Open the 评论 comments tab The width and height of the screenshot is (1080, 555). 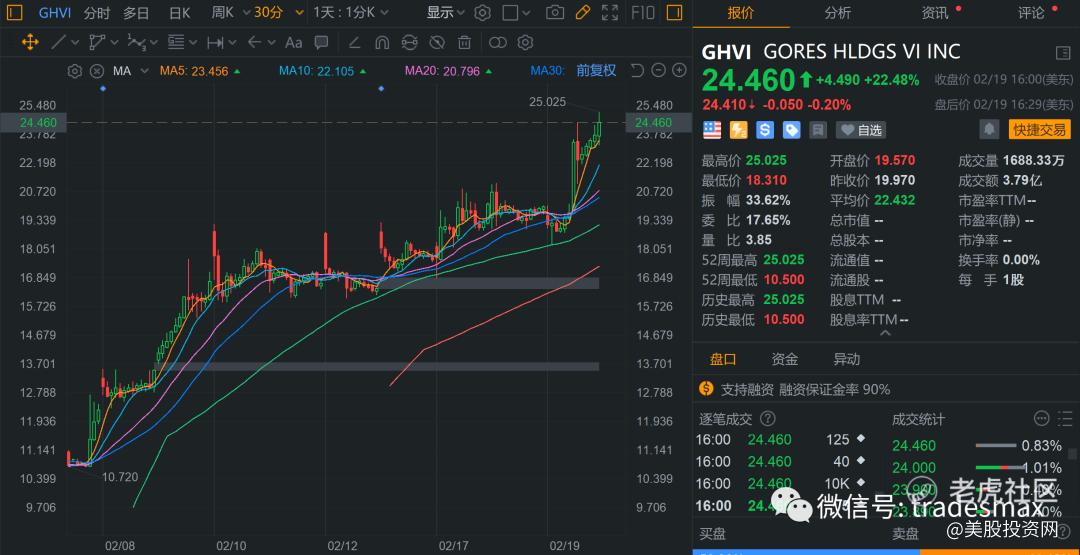(1031, 12)
